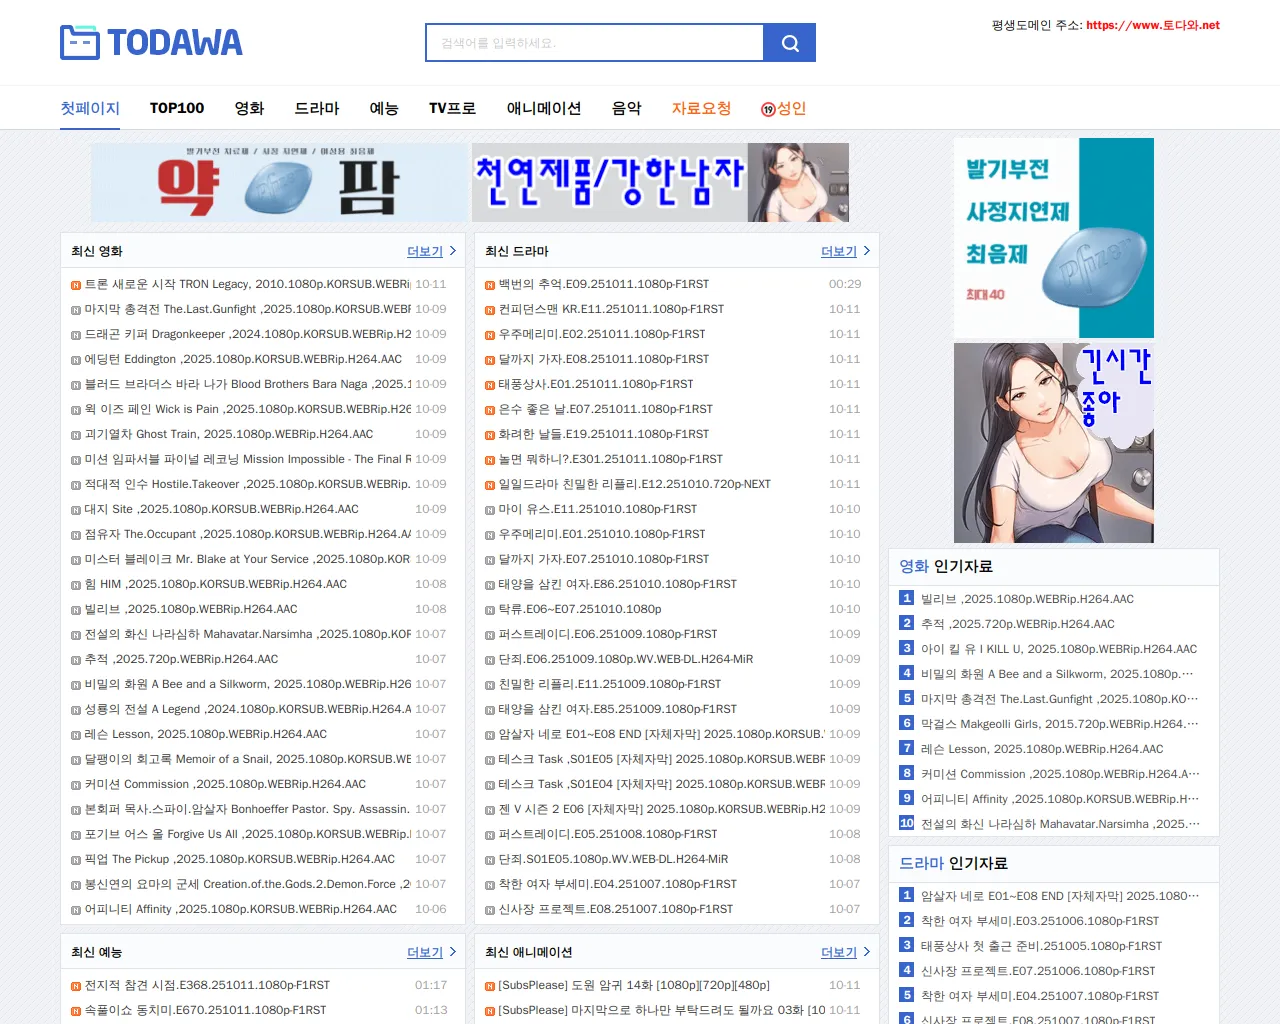This screenshot has width=1280, height=1024.
Task: Click the N icon beside 트론 새로운 시작
Action: (x=76, y=285)
